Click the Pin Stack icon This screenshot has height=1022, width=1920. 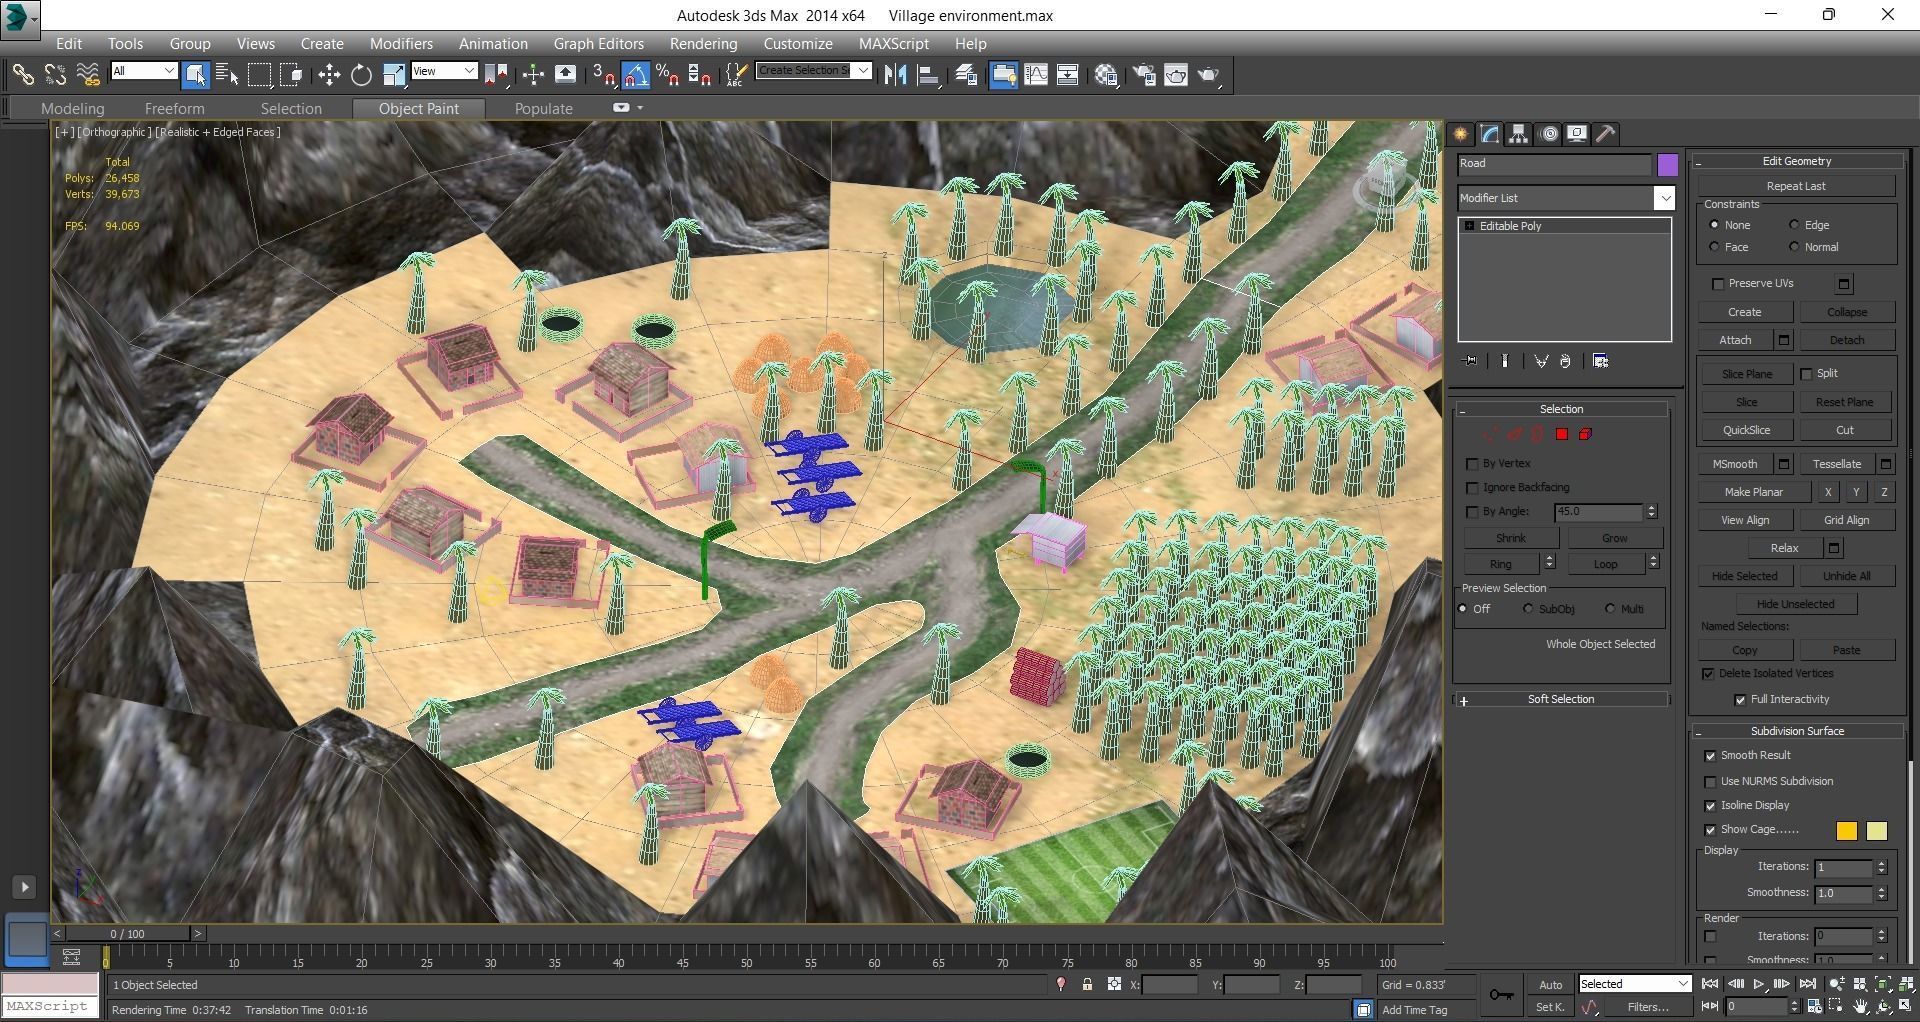(1470, 361)
